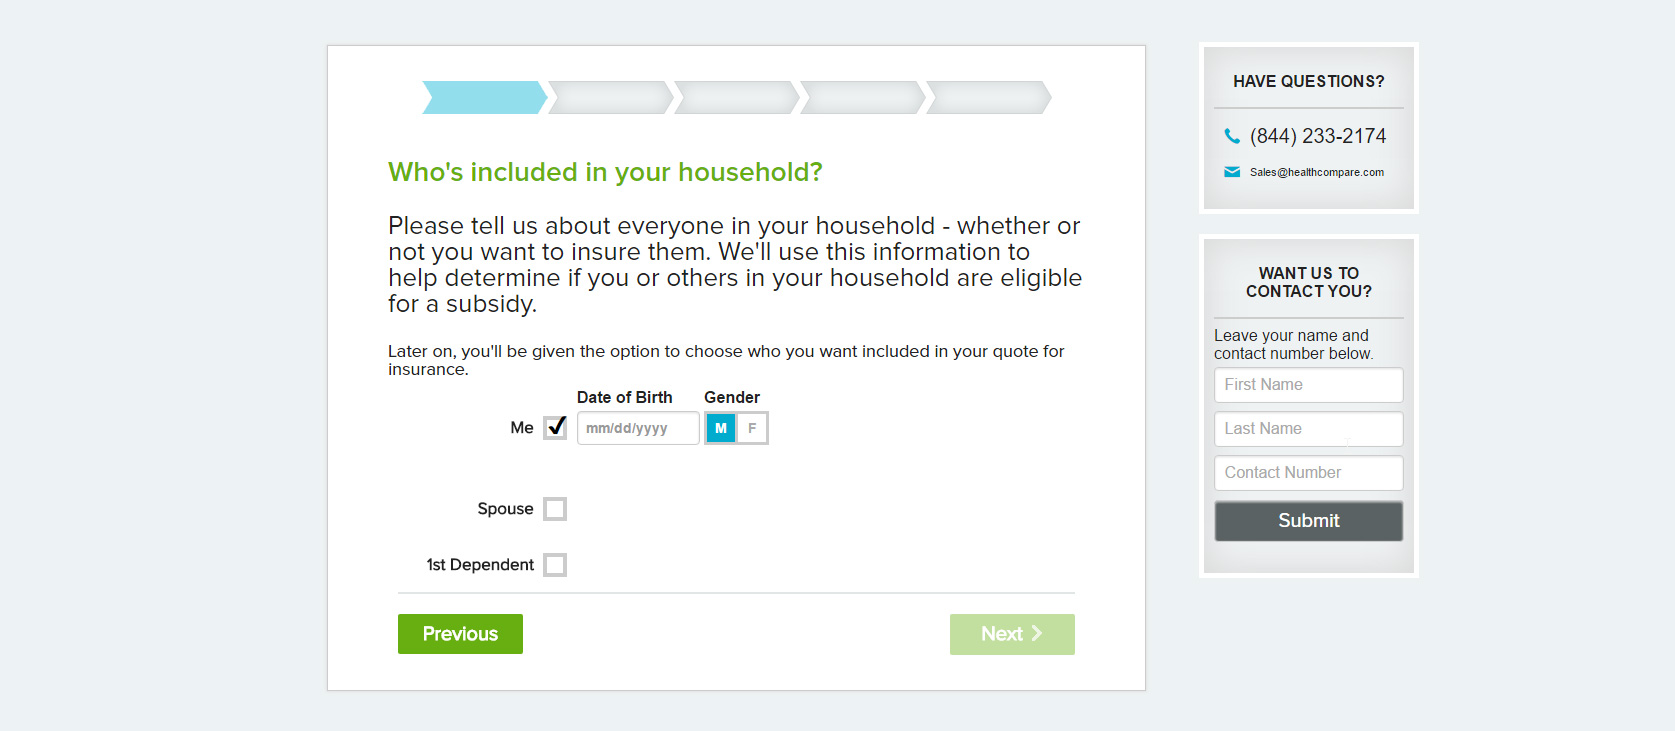Click the First Name input field
1675x731 pixels.
point(1308,385)
